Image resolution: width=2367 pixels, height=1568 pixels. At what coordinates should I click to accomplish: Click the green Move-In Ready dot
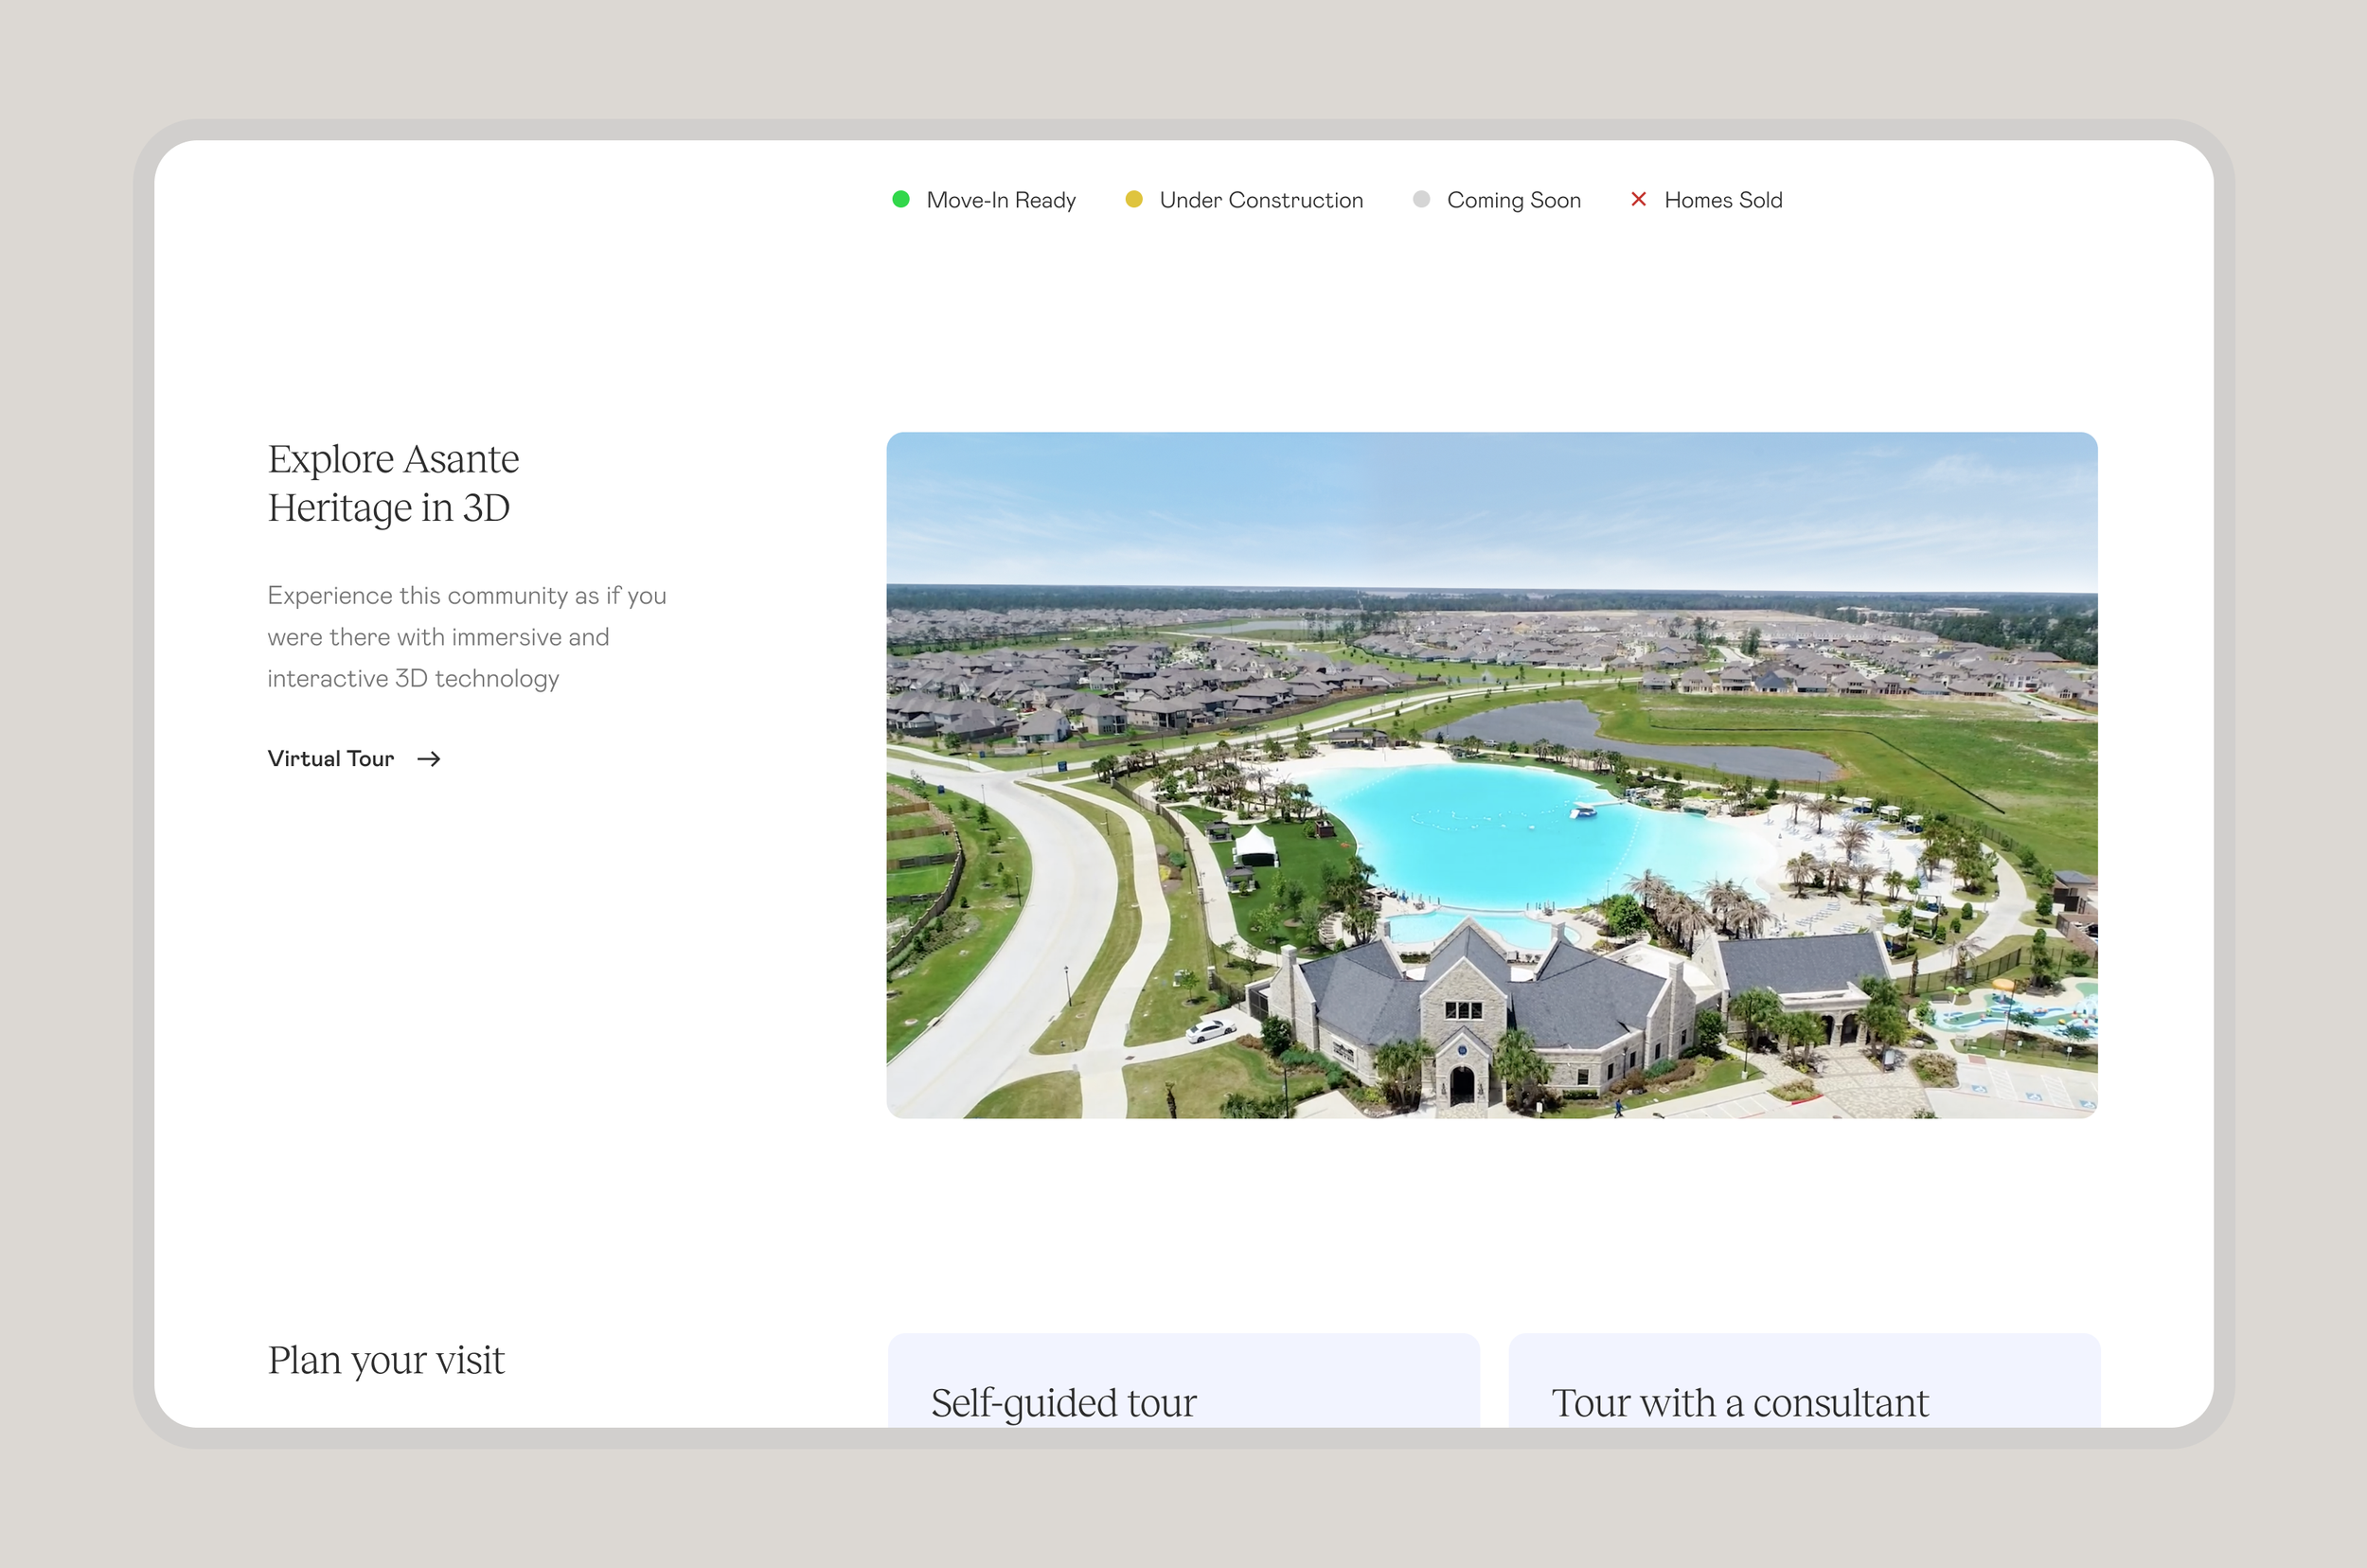pyautogui.click(x=900, y=199)
